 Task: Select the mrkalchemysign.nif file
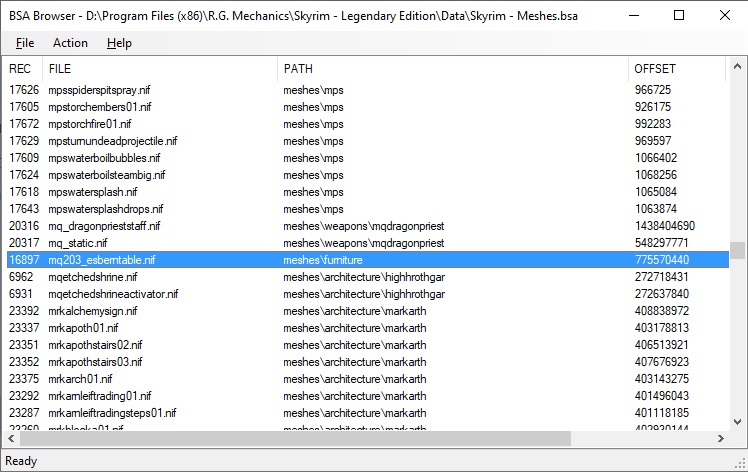[x=93, y=311]
